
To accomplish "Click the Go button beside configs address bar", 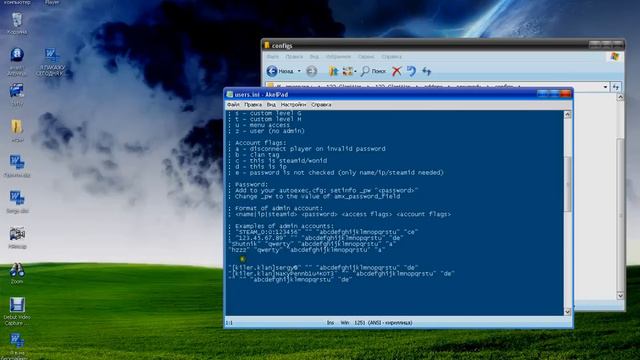I will coord(616,87).
